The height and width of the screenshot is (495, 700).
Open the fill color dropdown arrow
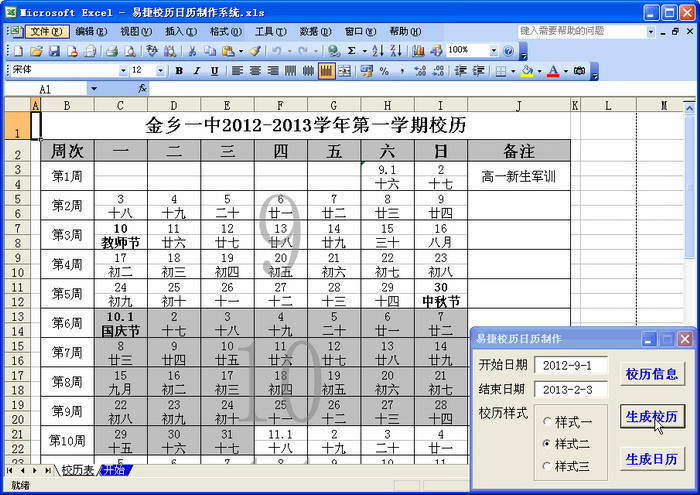tap(540, 71)
